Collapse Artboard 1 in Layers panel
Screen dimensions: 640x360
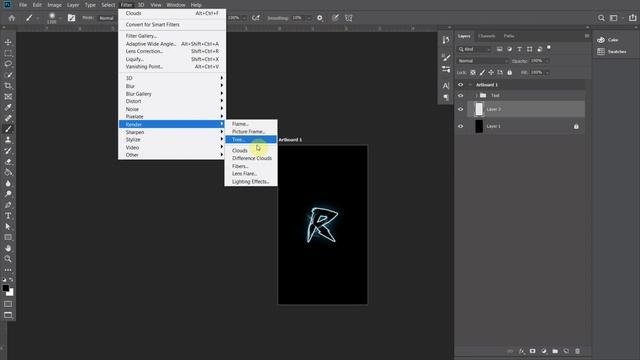click(x=470, y=85)
